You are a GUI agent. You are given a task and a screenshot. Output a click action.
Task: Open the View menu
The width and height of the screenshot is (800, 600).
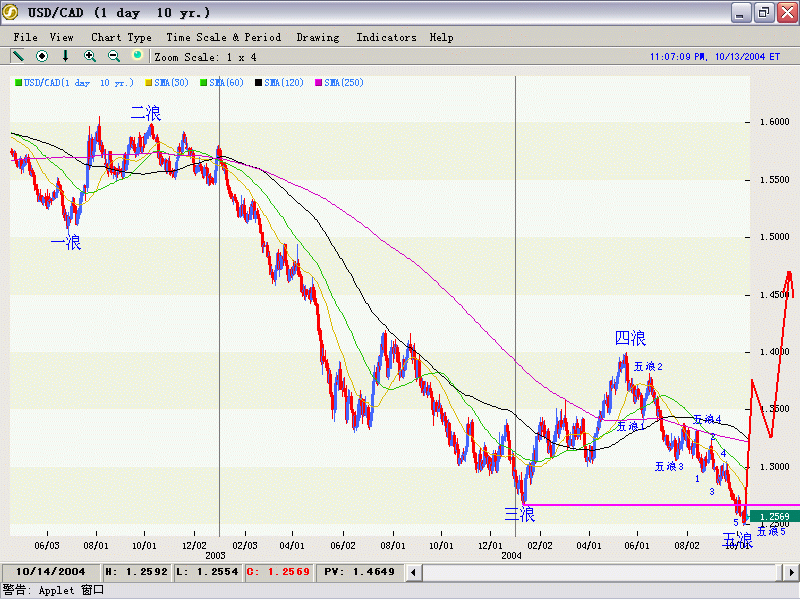(x=62, y=37)
